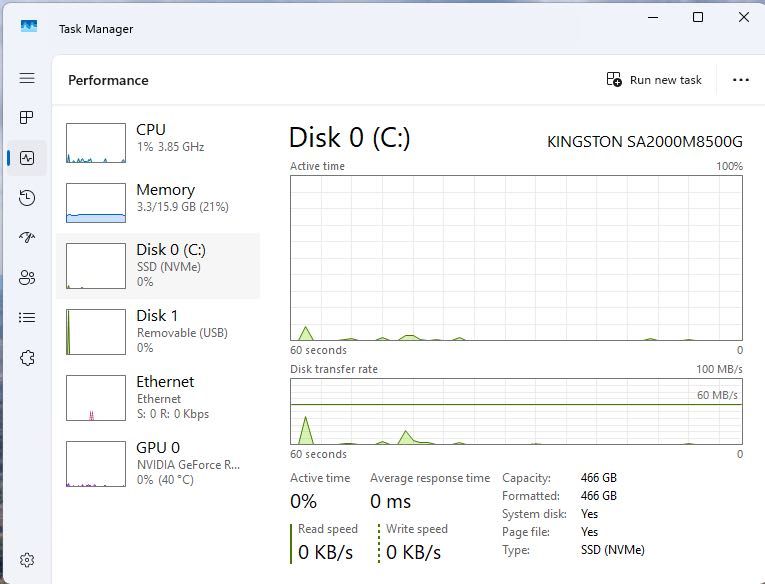This screenshot has width=765, height=584.
Task: Open the Processes page icon
Action: click(27, 117)
